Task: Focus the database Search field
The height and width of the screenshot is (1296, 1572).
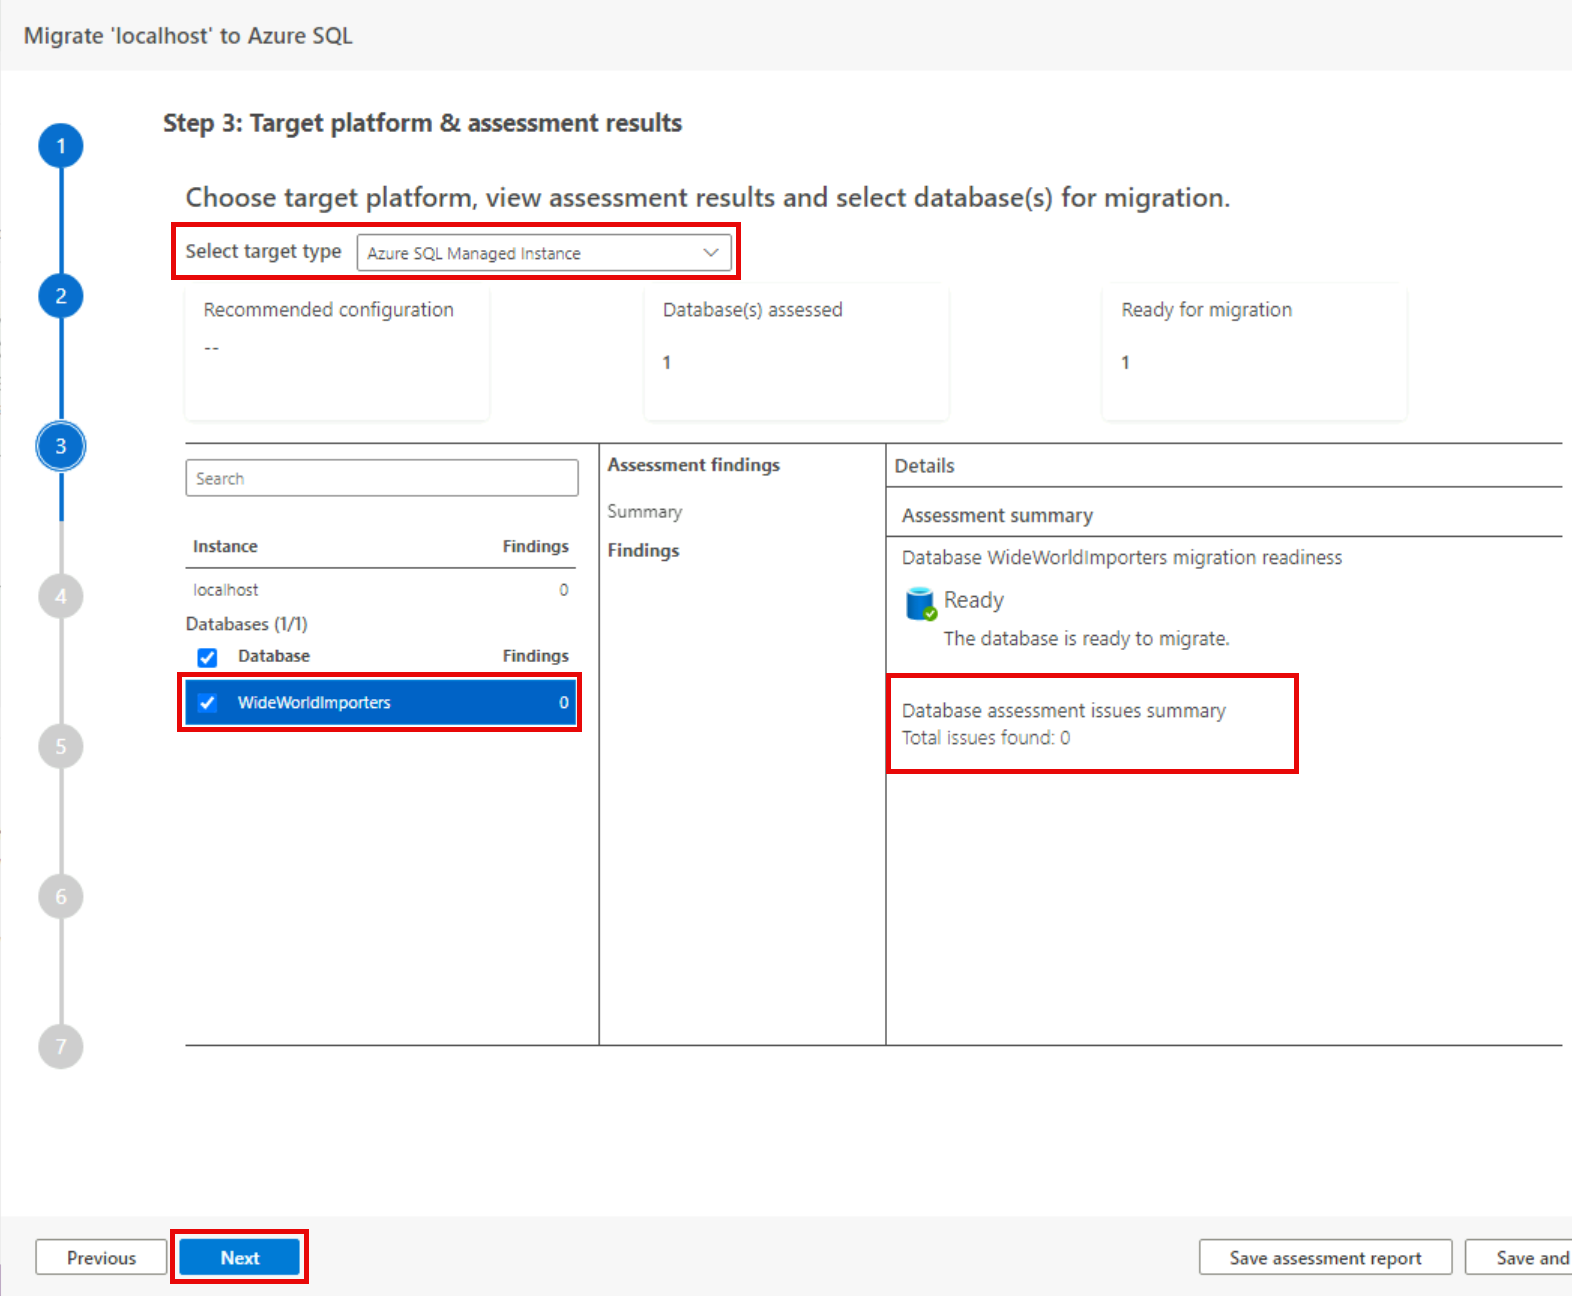Action: 381,479
